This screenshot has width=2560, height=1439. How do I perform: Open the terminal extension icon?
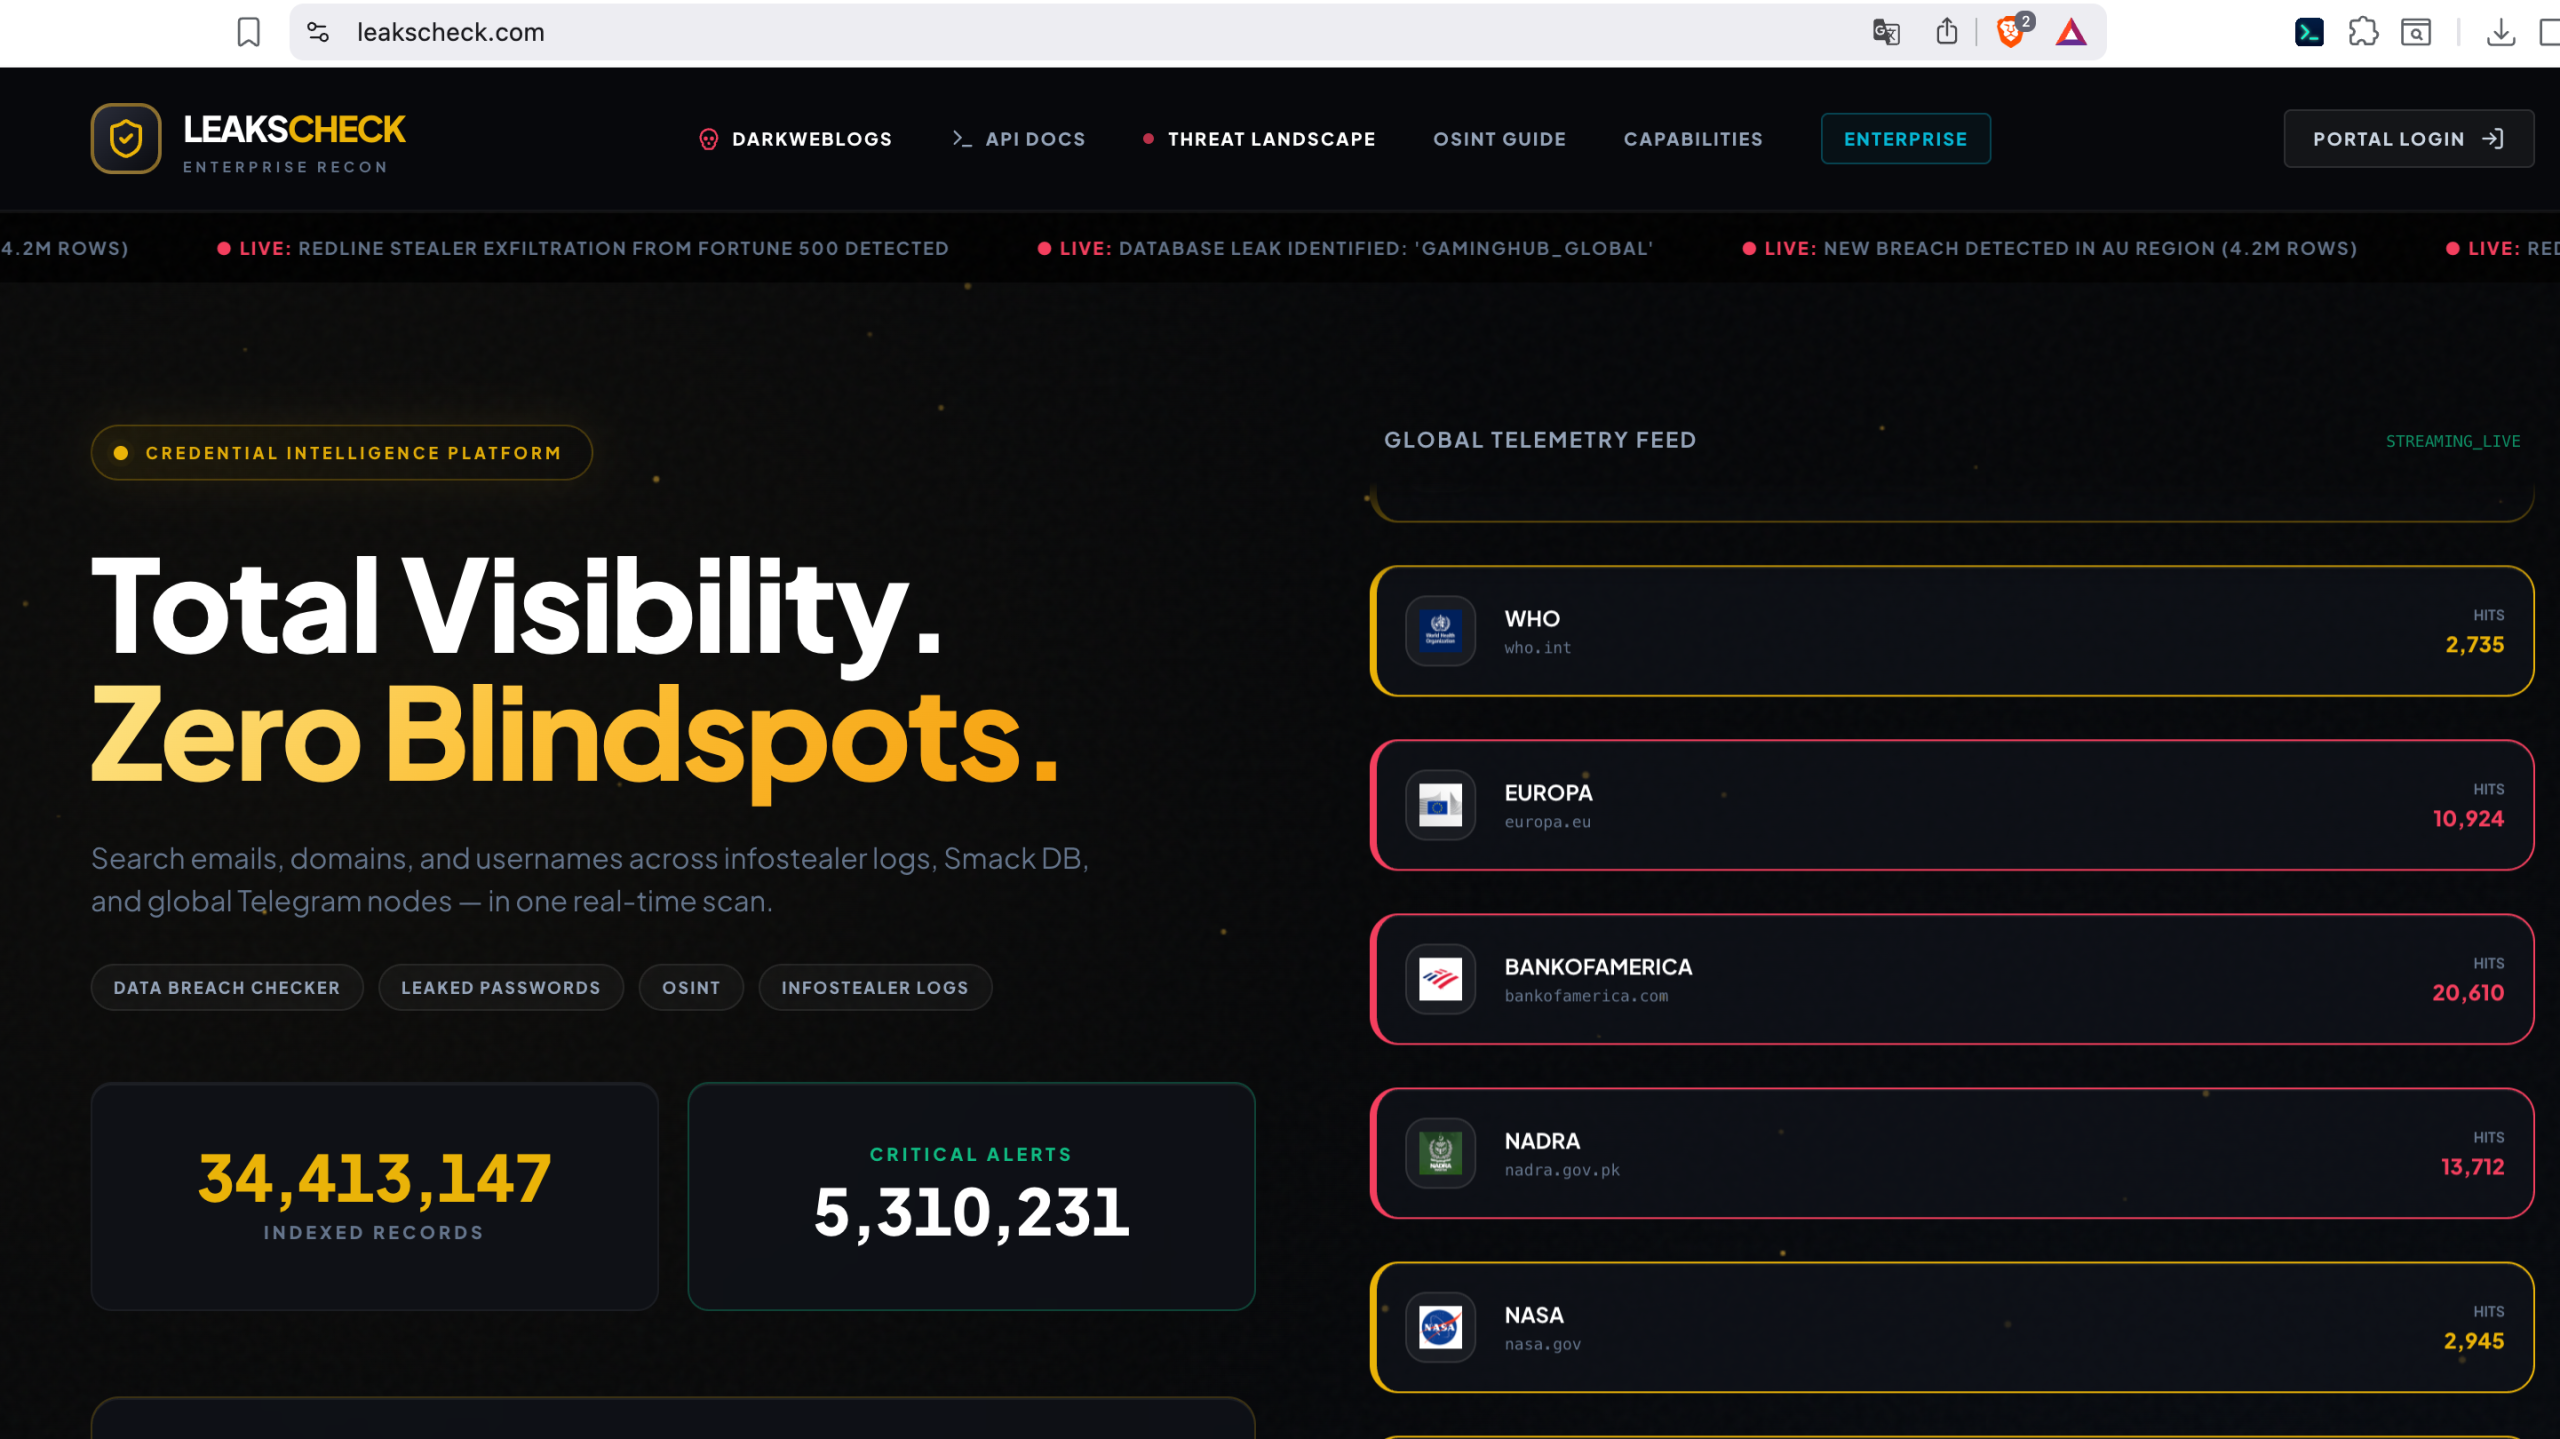(x=2309, y=32)
